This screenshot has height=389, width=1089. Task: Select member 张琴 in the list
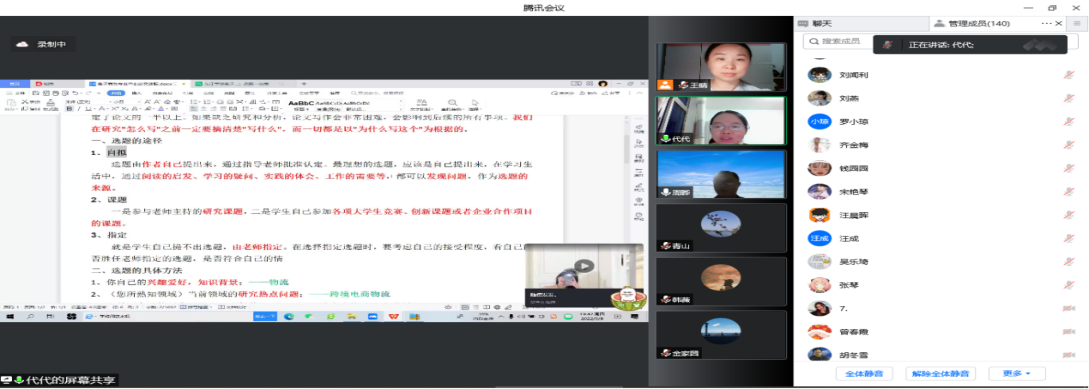pyautogui.click(x=941, y=285)
